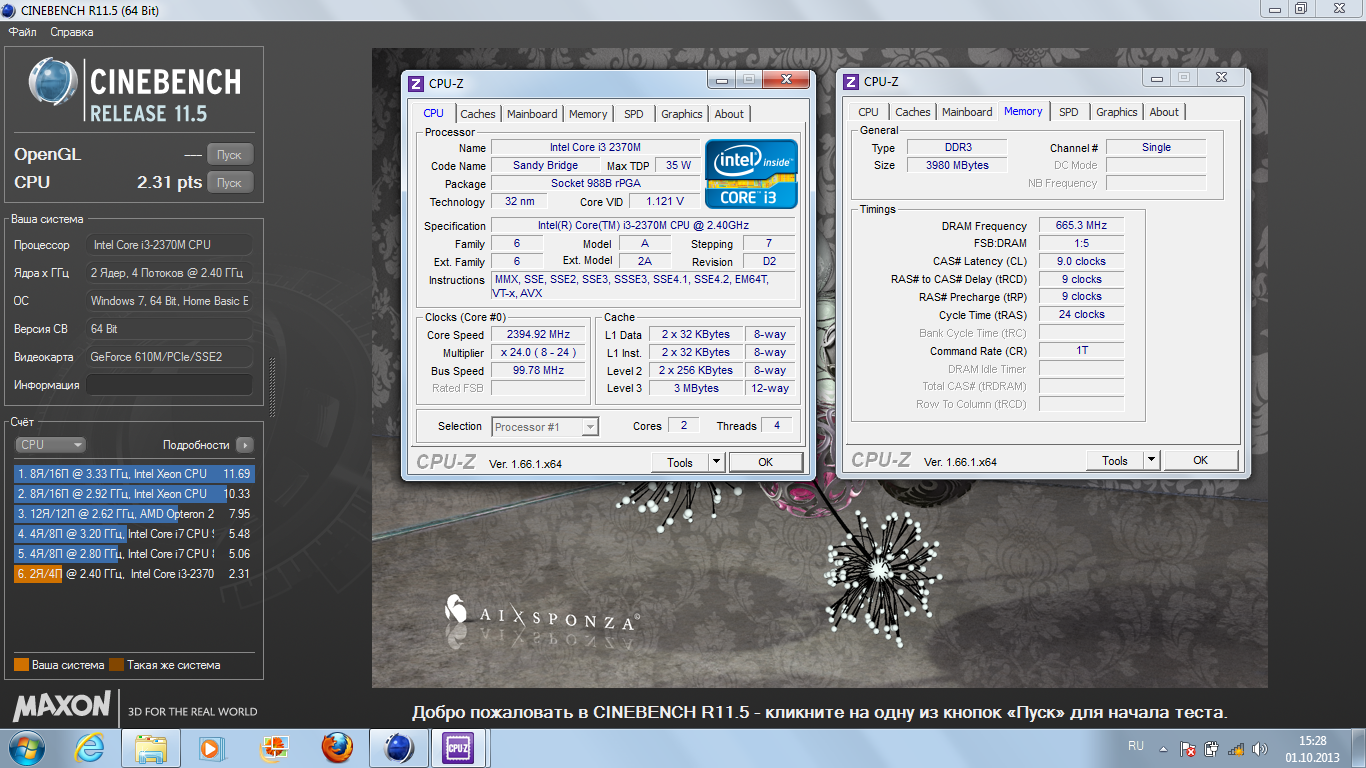Expand Tools dropdown arrow in left CPU-Z window

(716, 462)
